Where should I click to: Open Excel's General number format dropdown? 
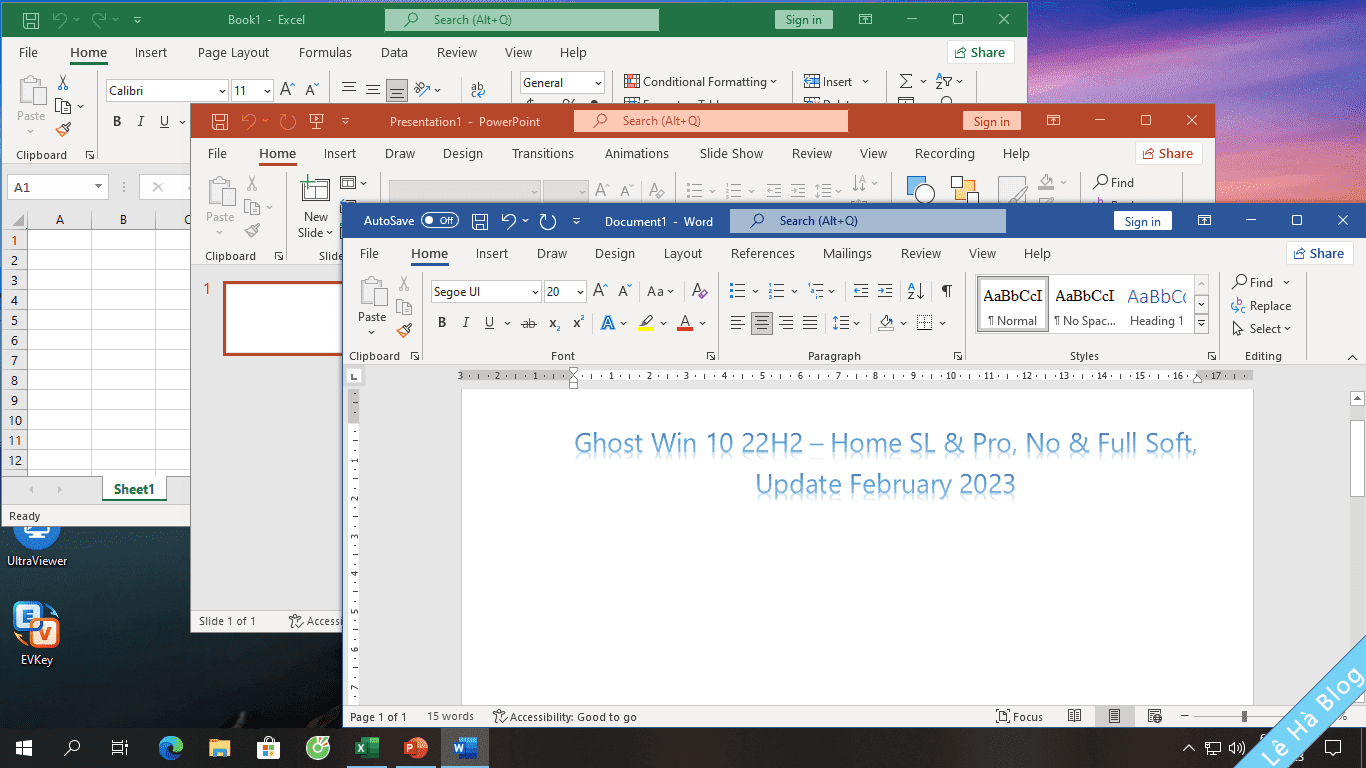pos(598,83)
